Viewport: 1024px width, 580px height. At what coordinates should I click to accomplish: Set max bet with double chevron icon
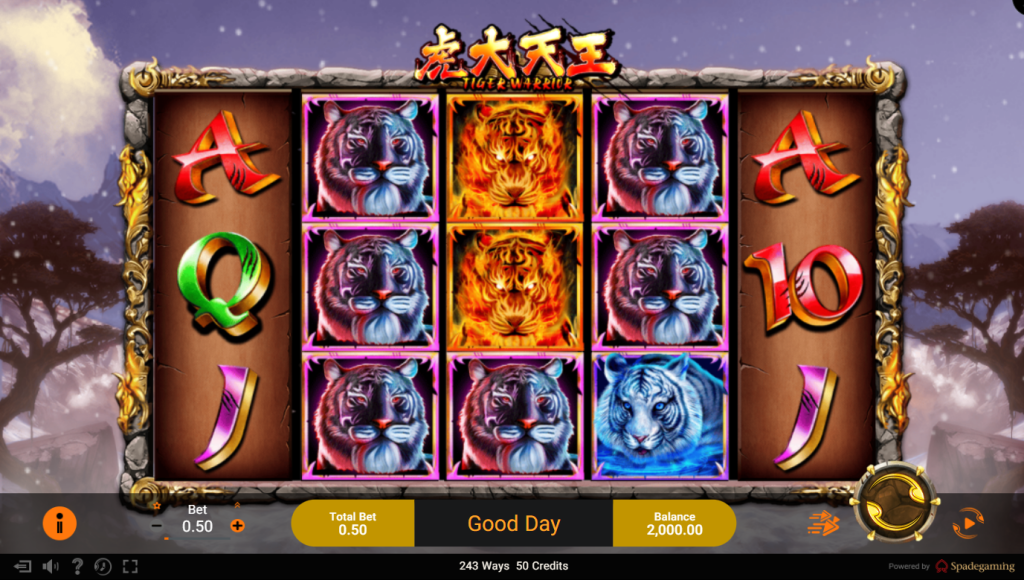[x=237, y=506]
